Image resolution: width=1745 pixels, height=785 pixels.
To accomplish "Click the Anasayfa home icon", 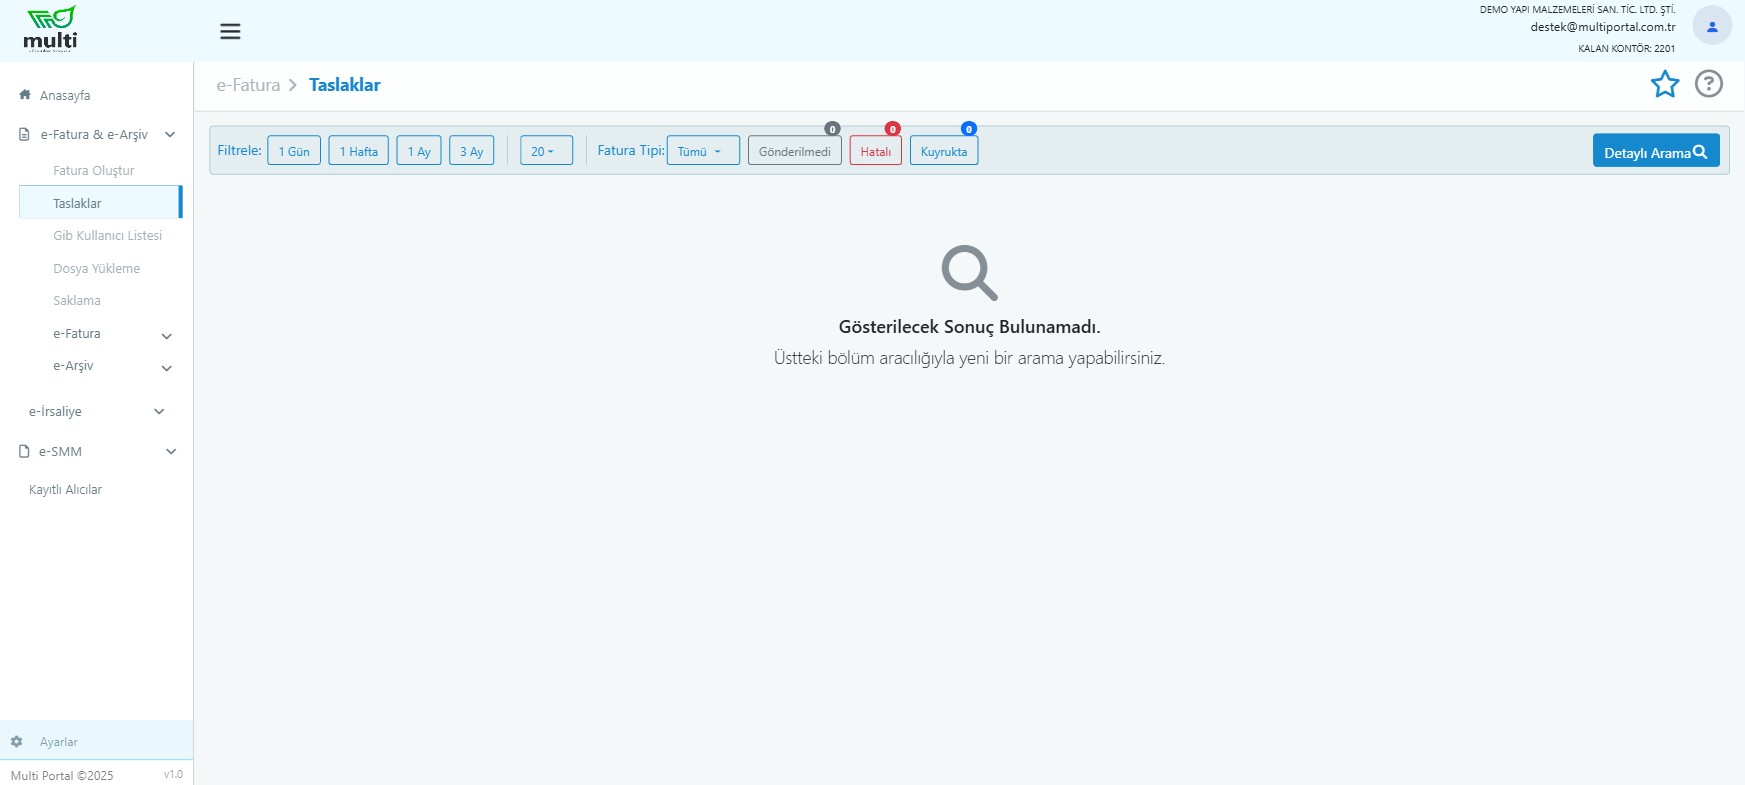I will [25, 95].
